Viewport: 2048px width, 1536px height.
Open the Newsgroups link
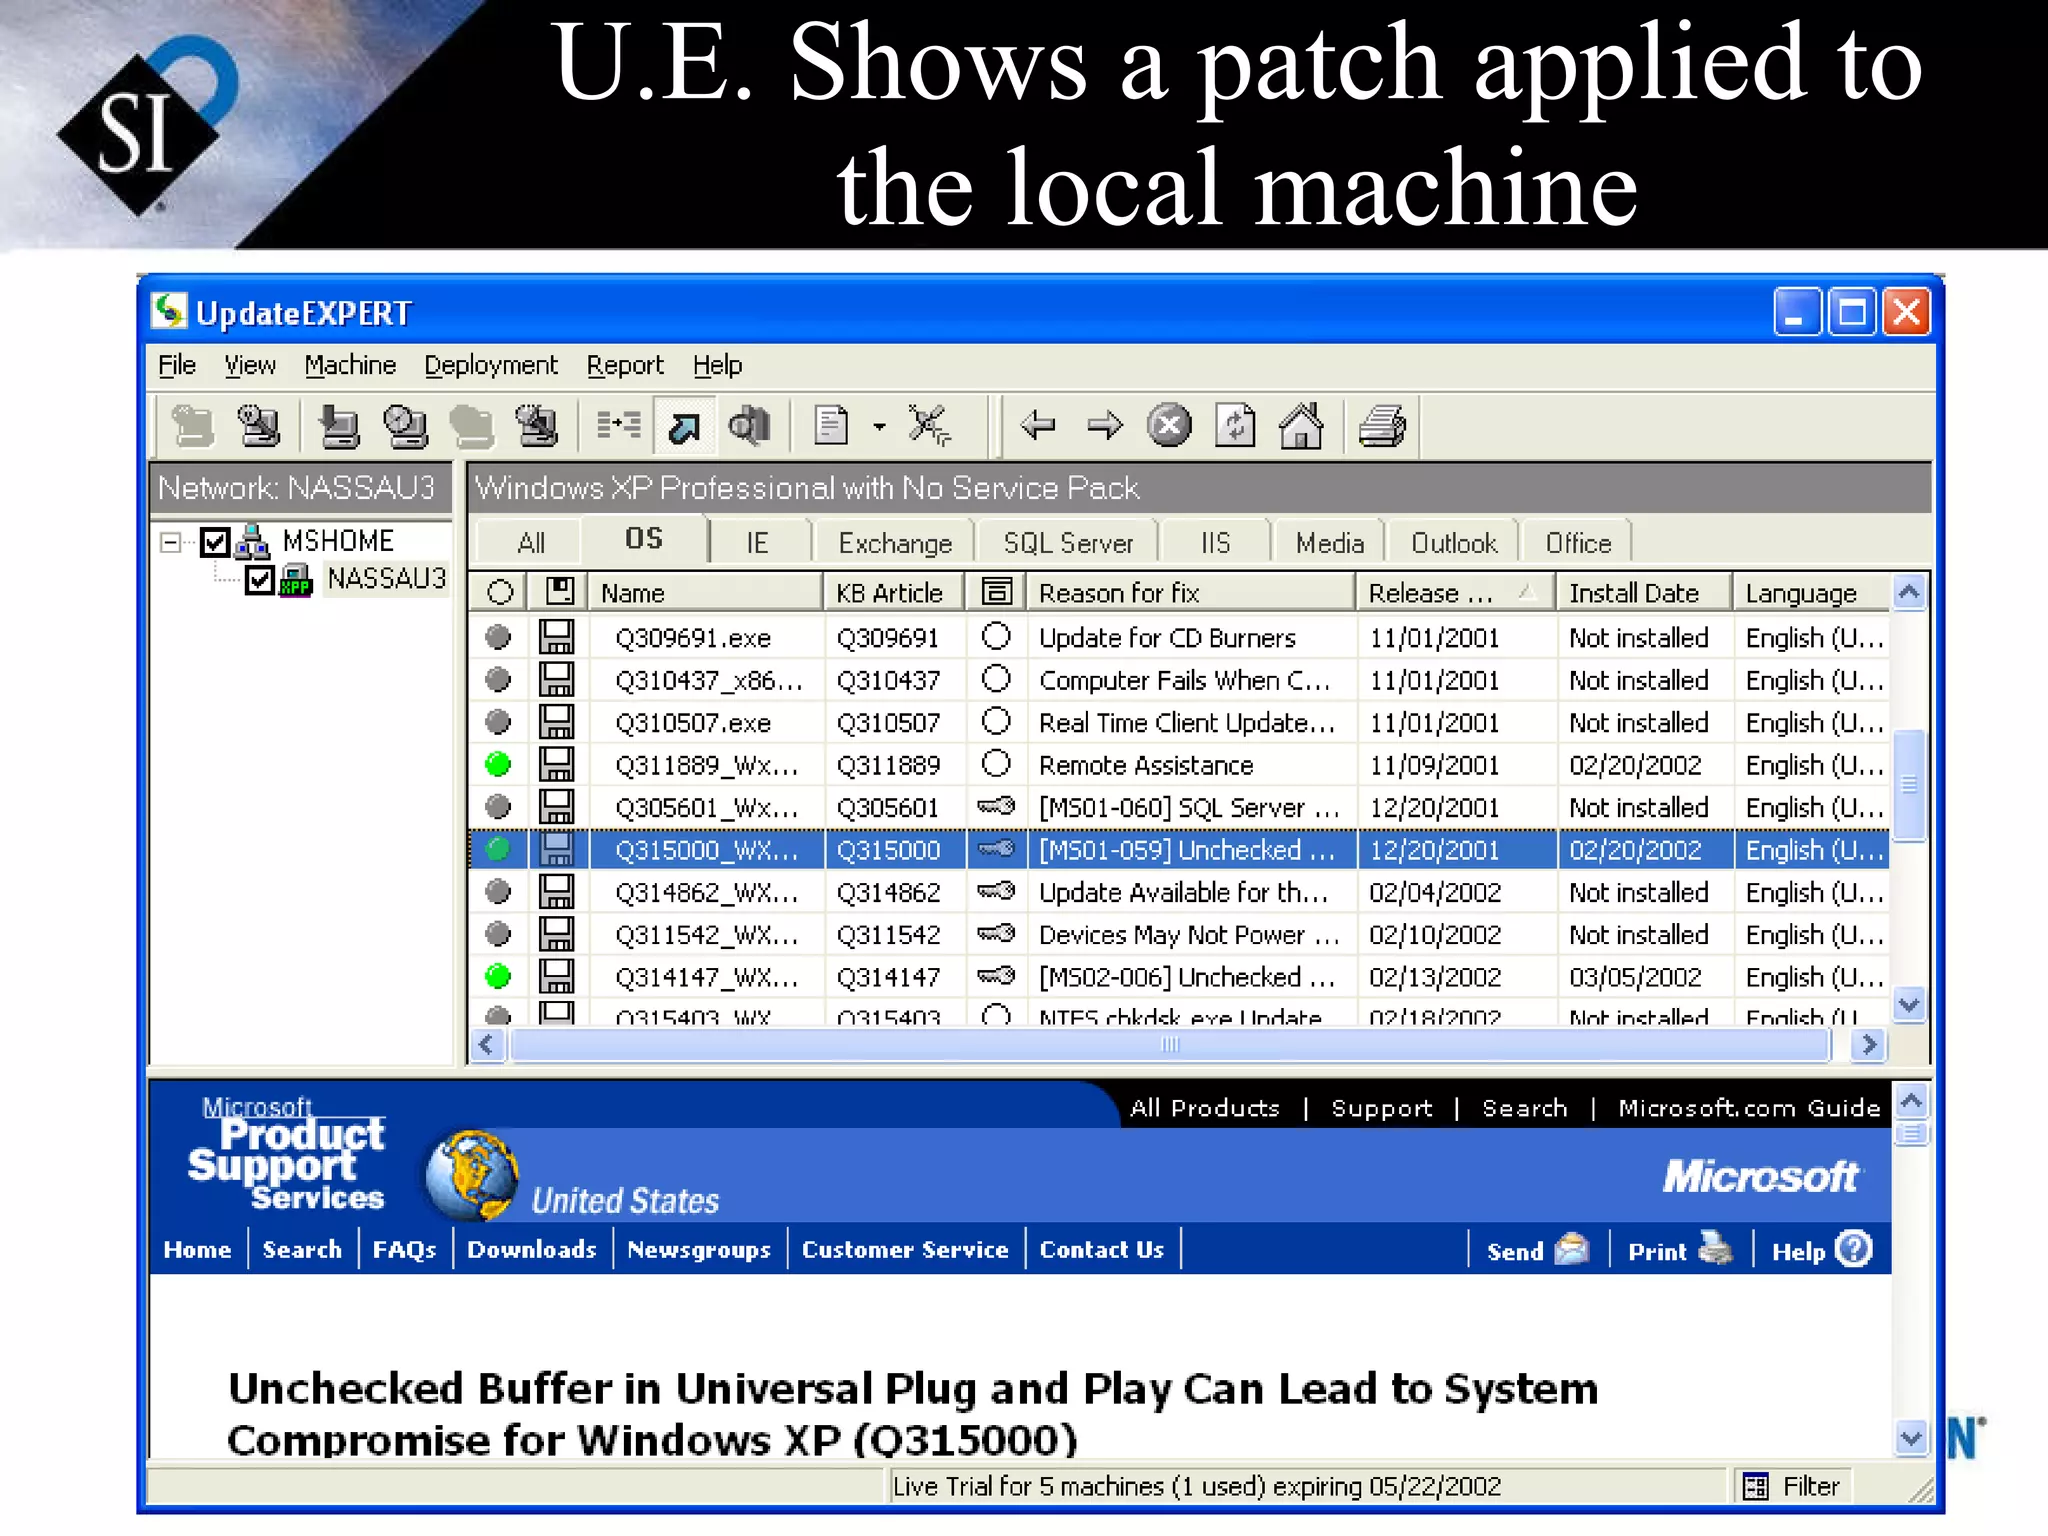[699, 1250]
